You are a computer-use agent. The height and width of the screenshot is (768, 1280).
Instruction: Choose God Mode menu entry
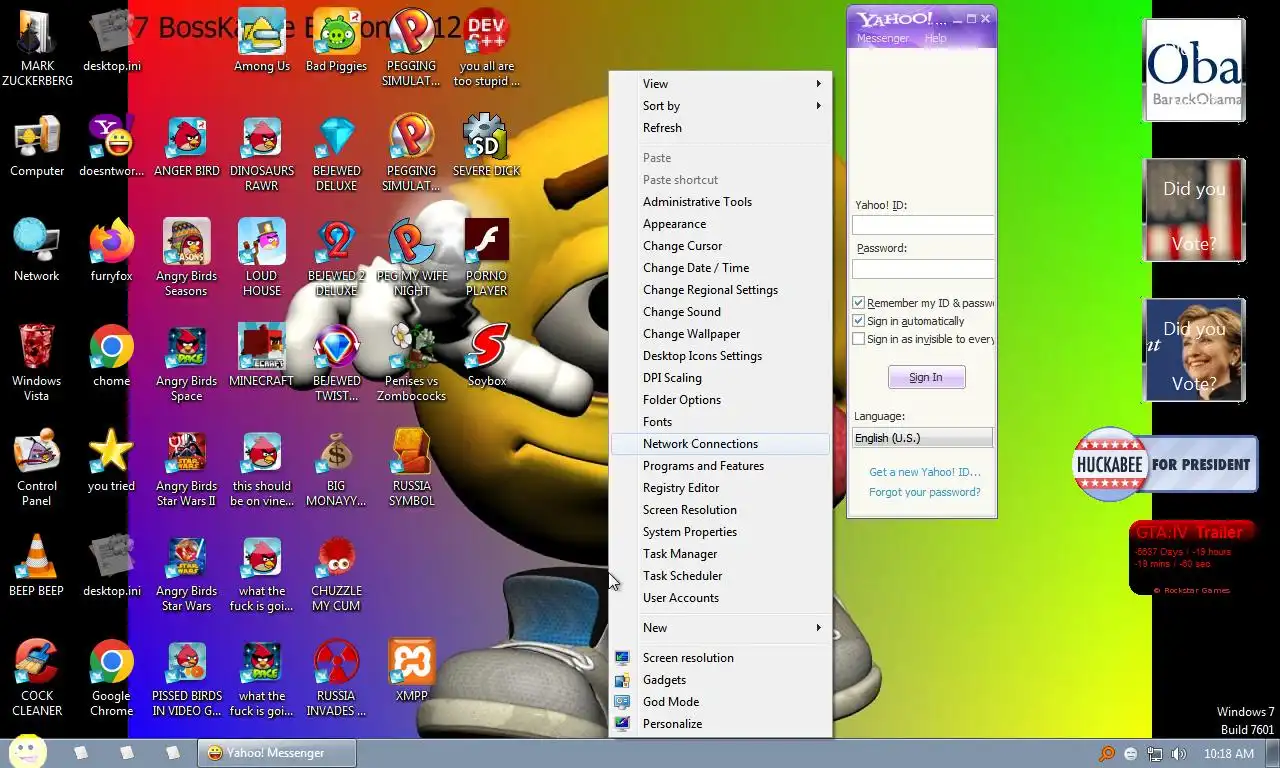[720, 702]
